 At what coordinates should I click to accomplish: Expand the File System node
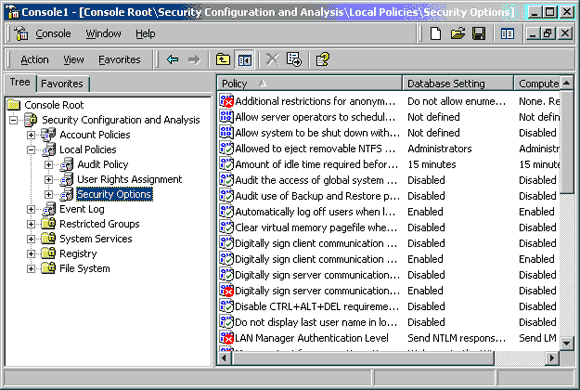click(x=31, y=268)
